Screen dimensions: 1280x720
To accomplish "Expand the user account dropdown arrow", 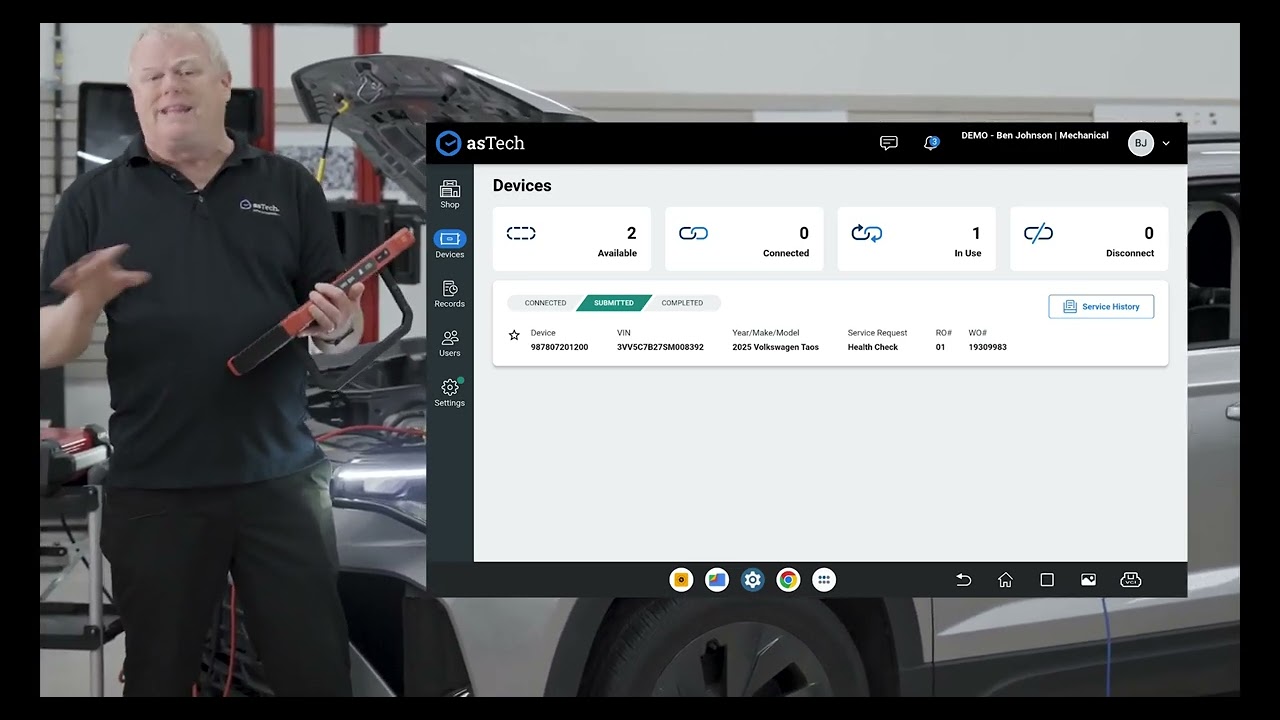I will [1166, 144].
